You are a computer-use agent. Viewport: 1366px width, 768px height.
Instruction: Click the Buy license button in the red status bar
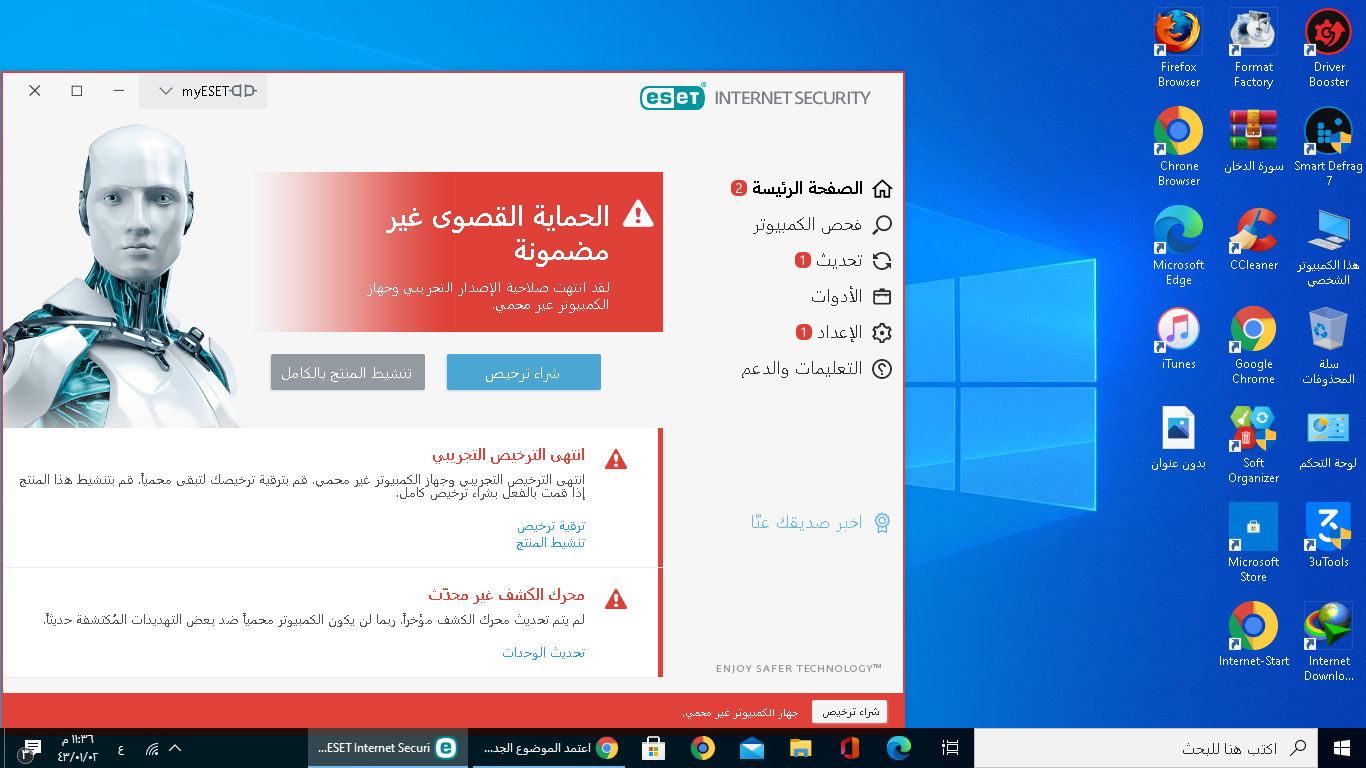point(849,711)
